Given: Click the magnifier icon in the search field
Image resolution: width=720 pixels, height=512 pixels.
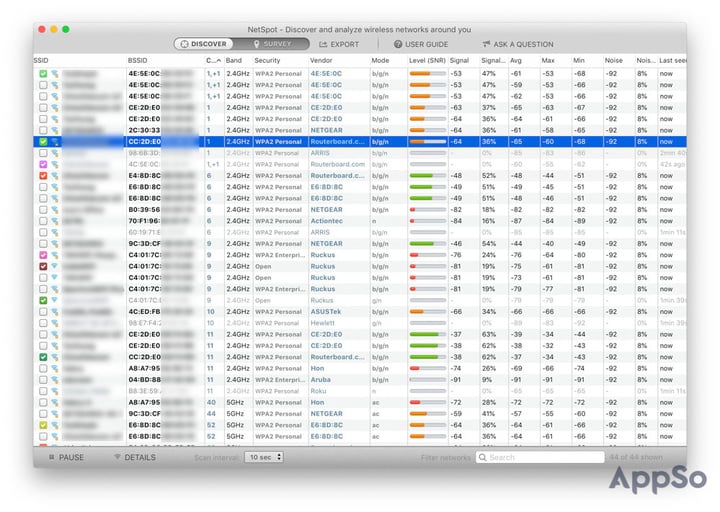Looking at the screenshot, I should pyautogui.click(x=483, y=457).
